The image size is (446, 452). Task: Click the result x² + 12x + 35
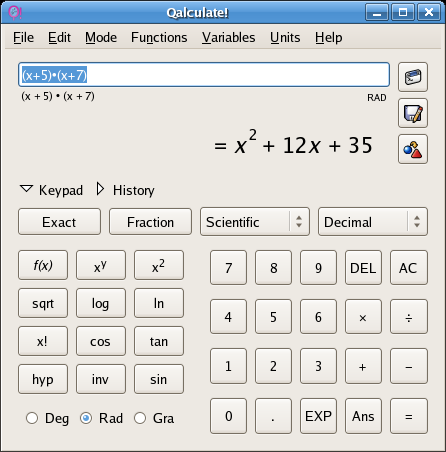(x=293, y=143)
